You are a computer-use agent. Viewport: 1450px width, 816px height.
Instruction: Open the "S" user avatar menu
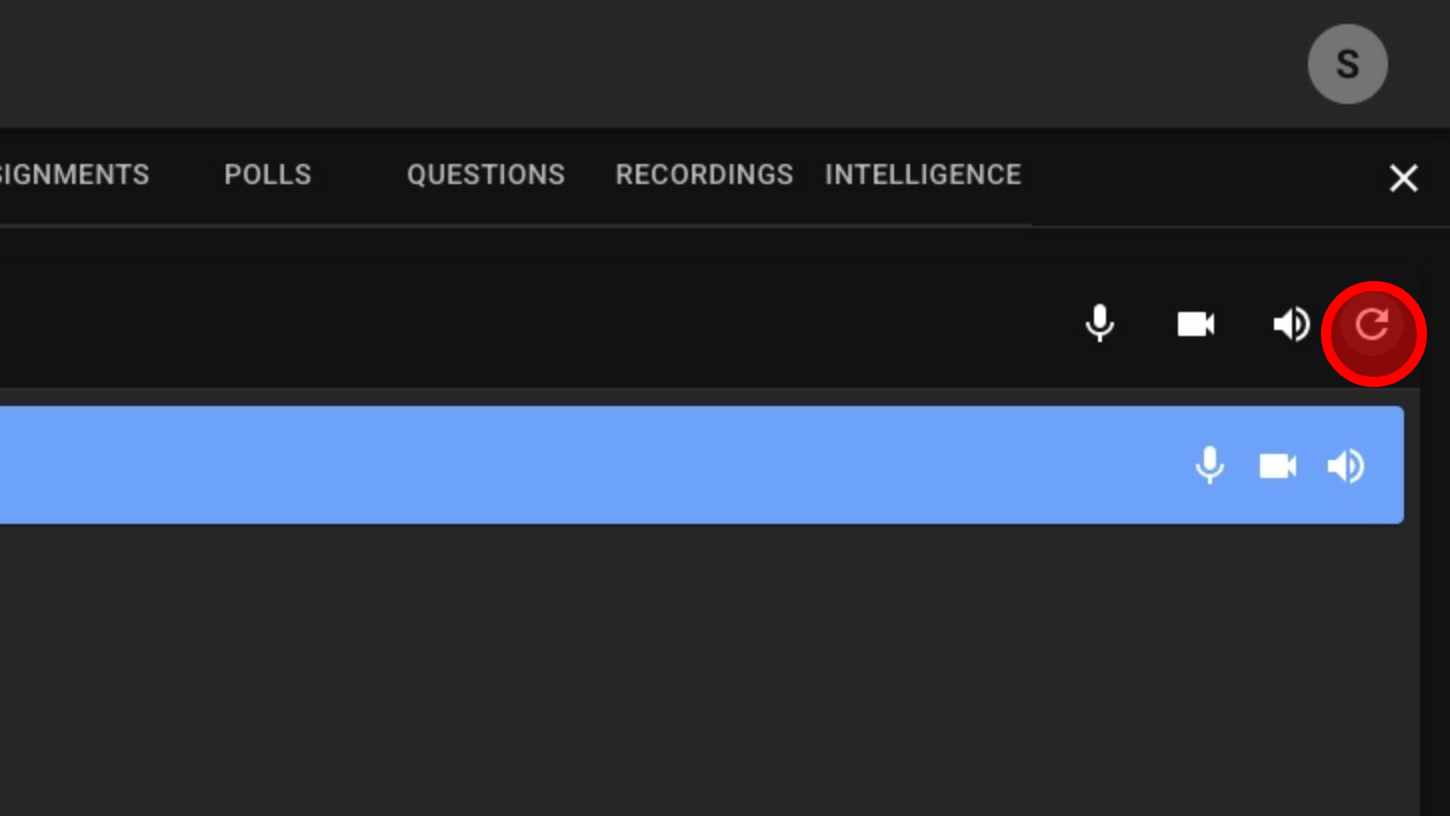pyautogui.click(x=1347, y=64)
